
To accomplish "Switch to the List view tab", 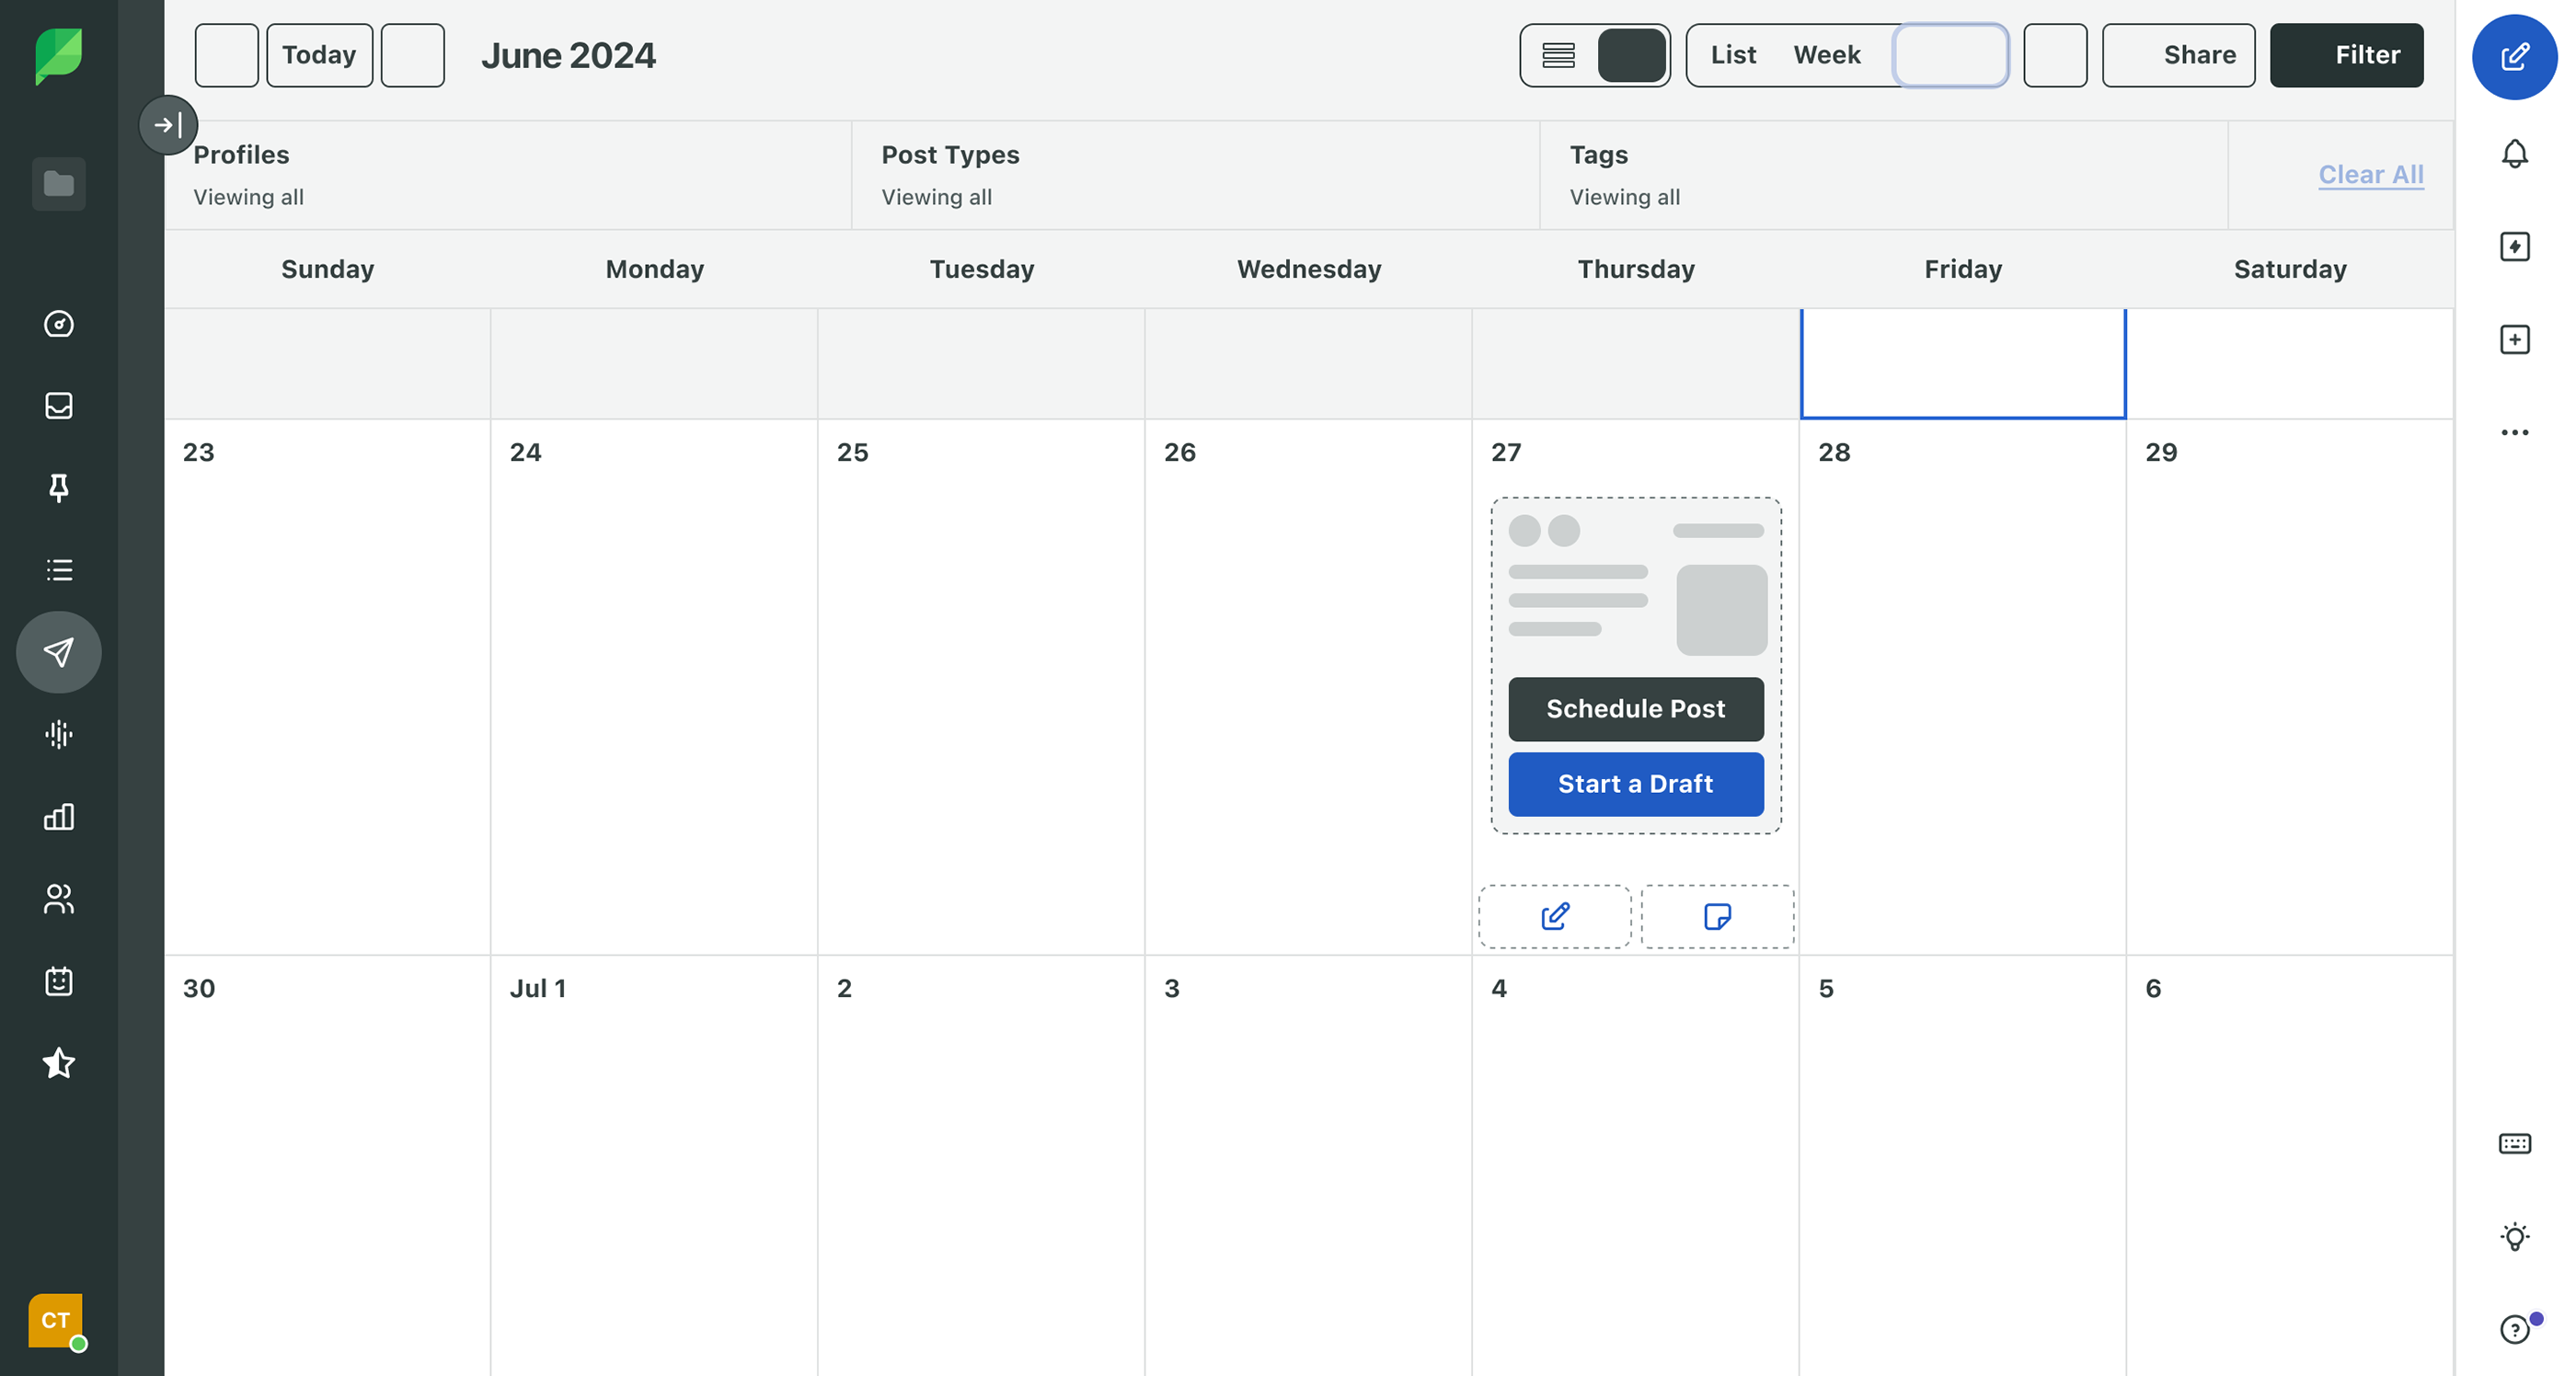I will pyautogui.click(x=1733, y=55).
